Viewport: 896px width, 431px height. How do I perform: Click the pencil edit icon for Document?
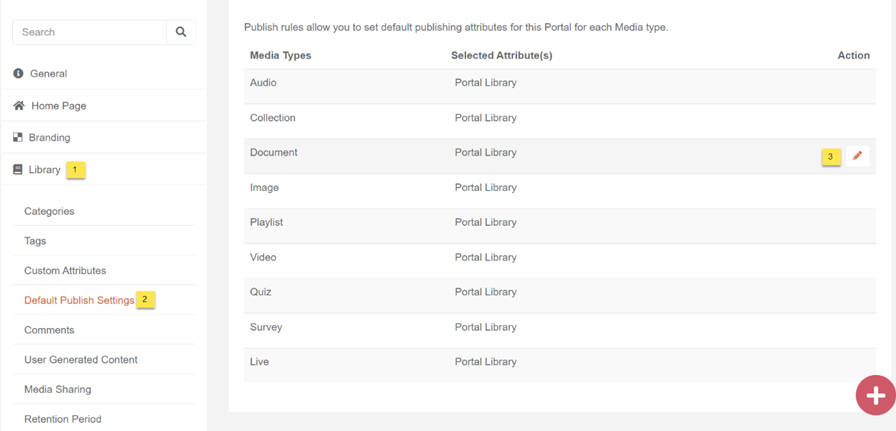(x=857, y=156)
